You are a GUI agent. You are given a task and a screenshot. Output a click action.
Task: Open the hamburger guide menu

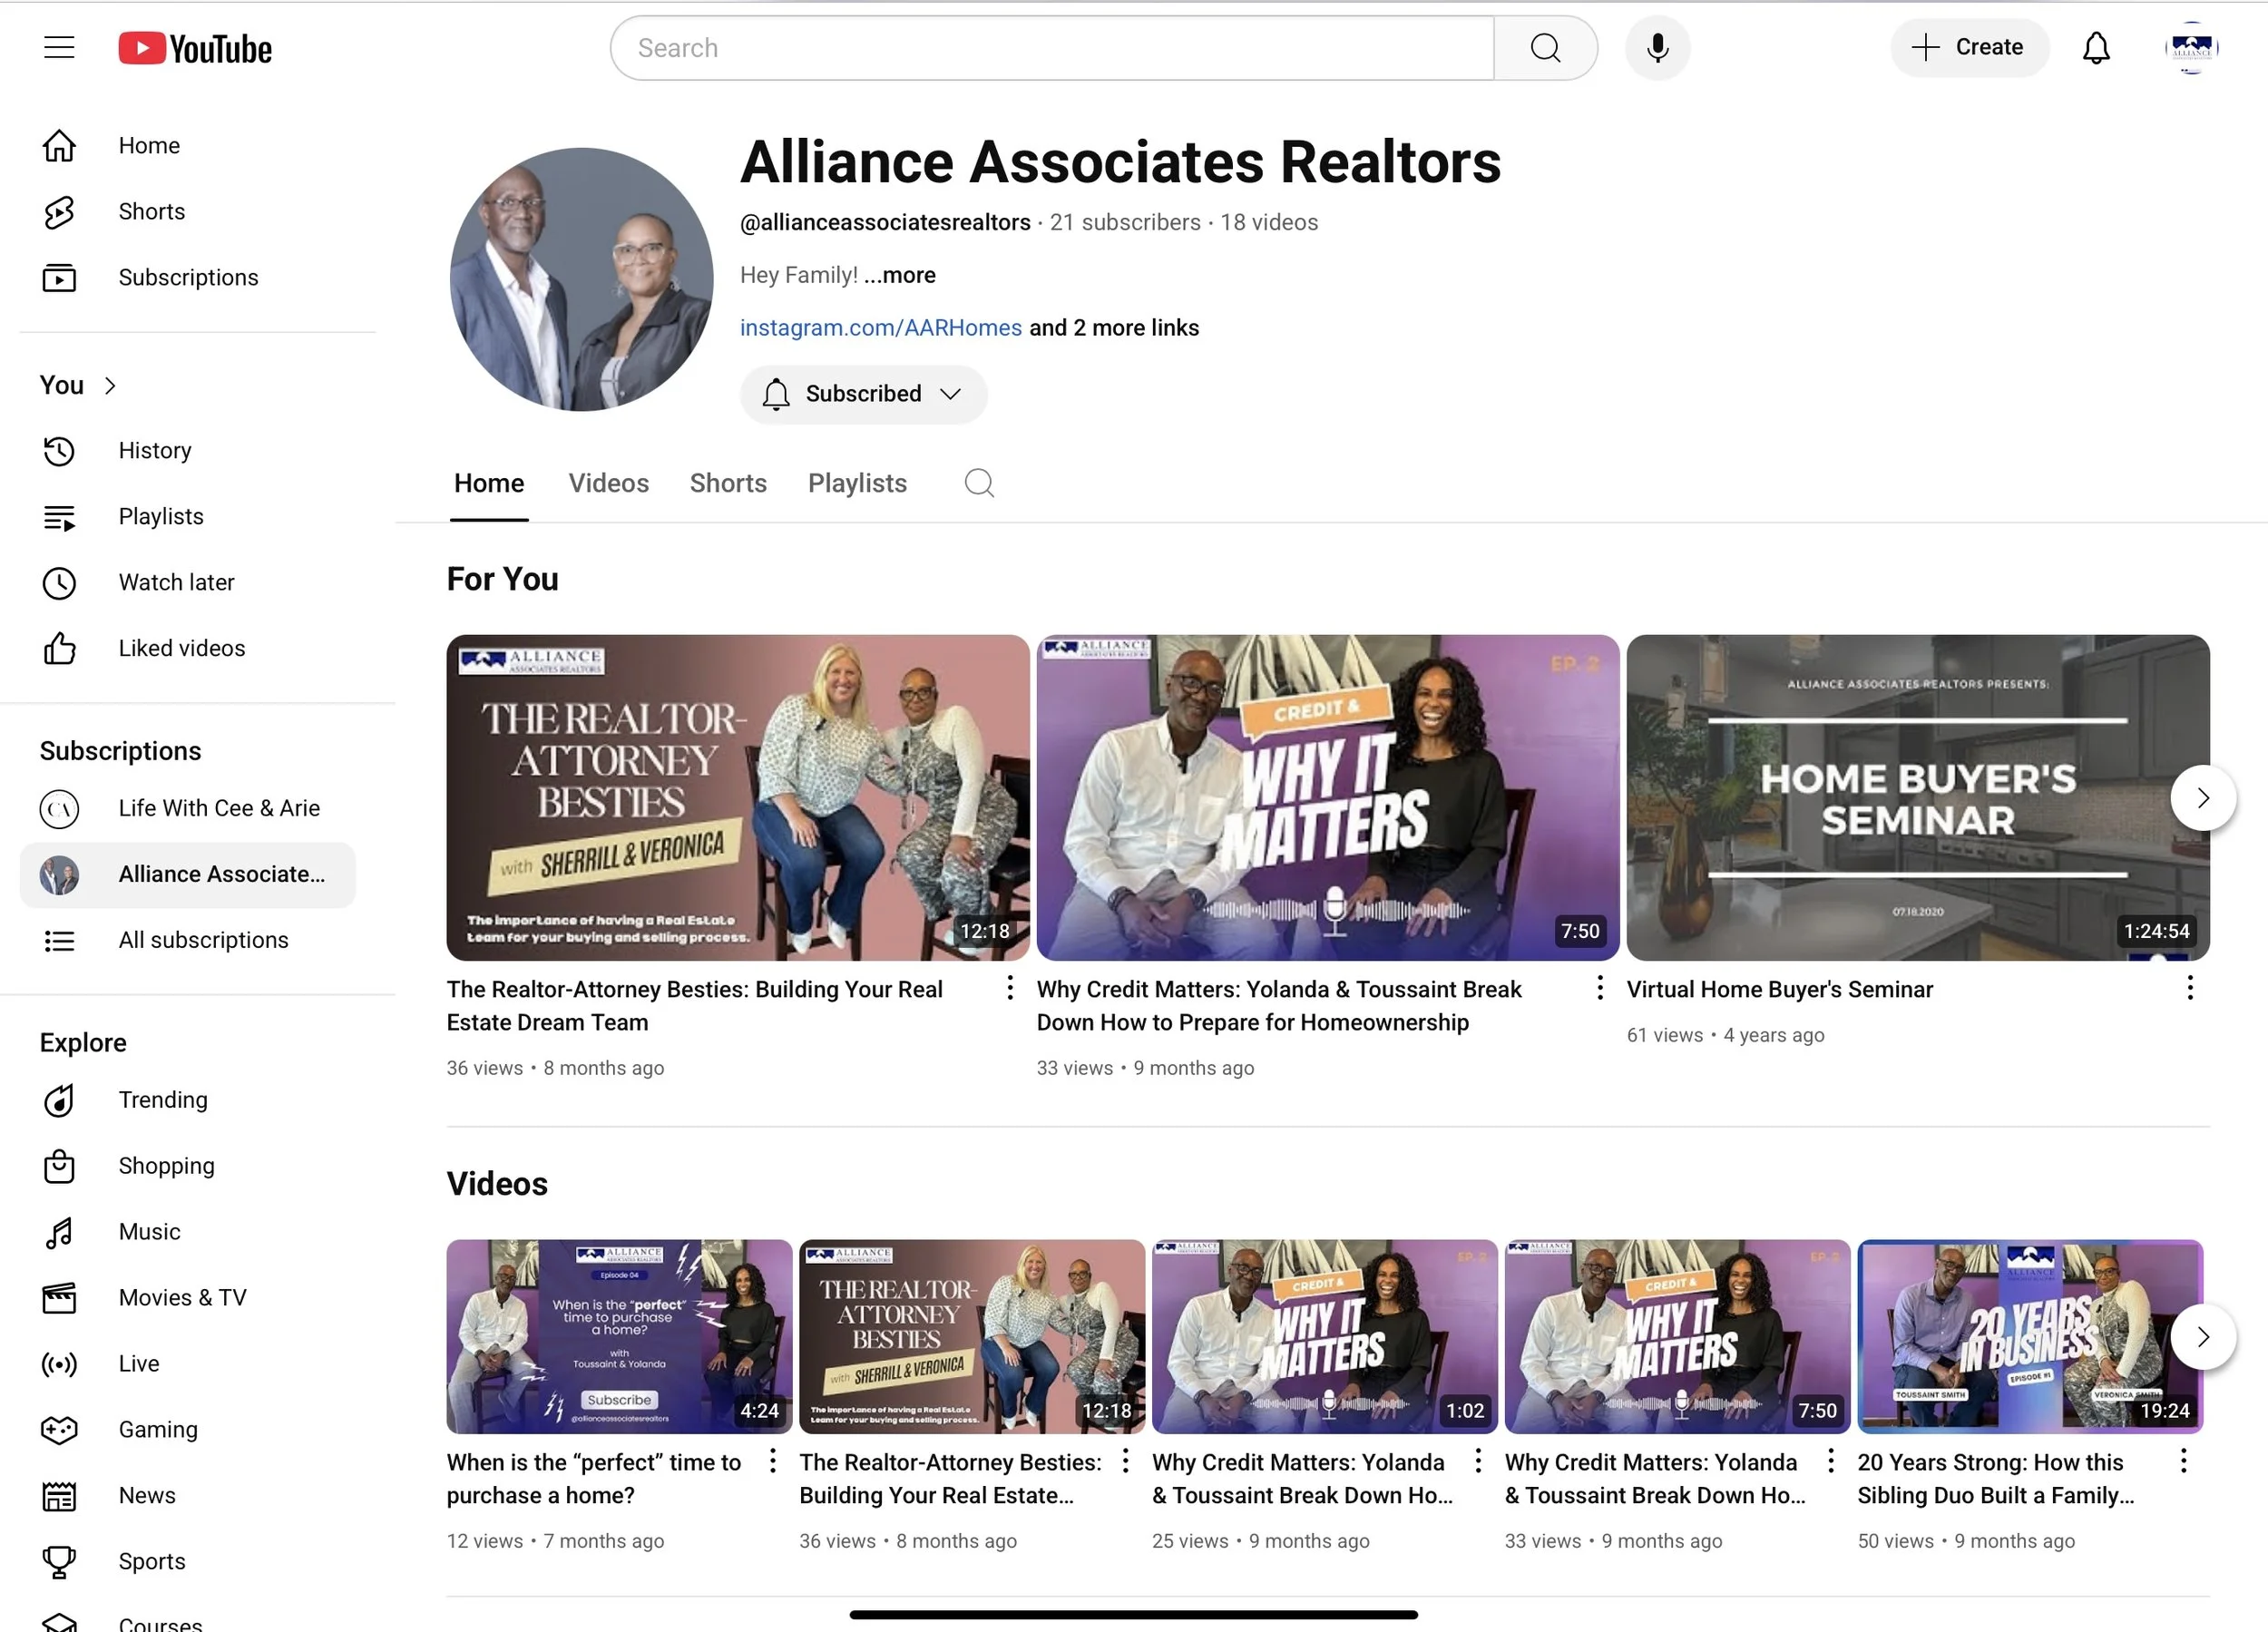[x=59, y=47]
